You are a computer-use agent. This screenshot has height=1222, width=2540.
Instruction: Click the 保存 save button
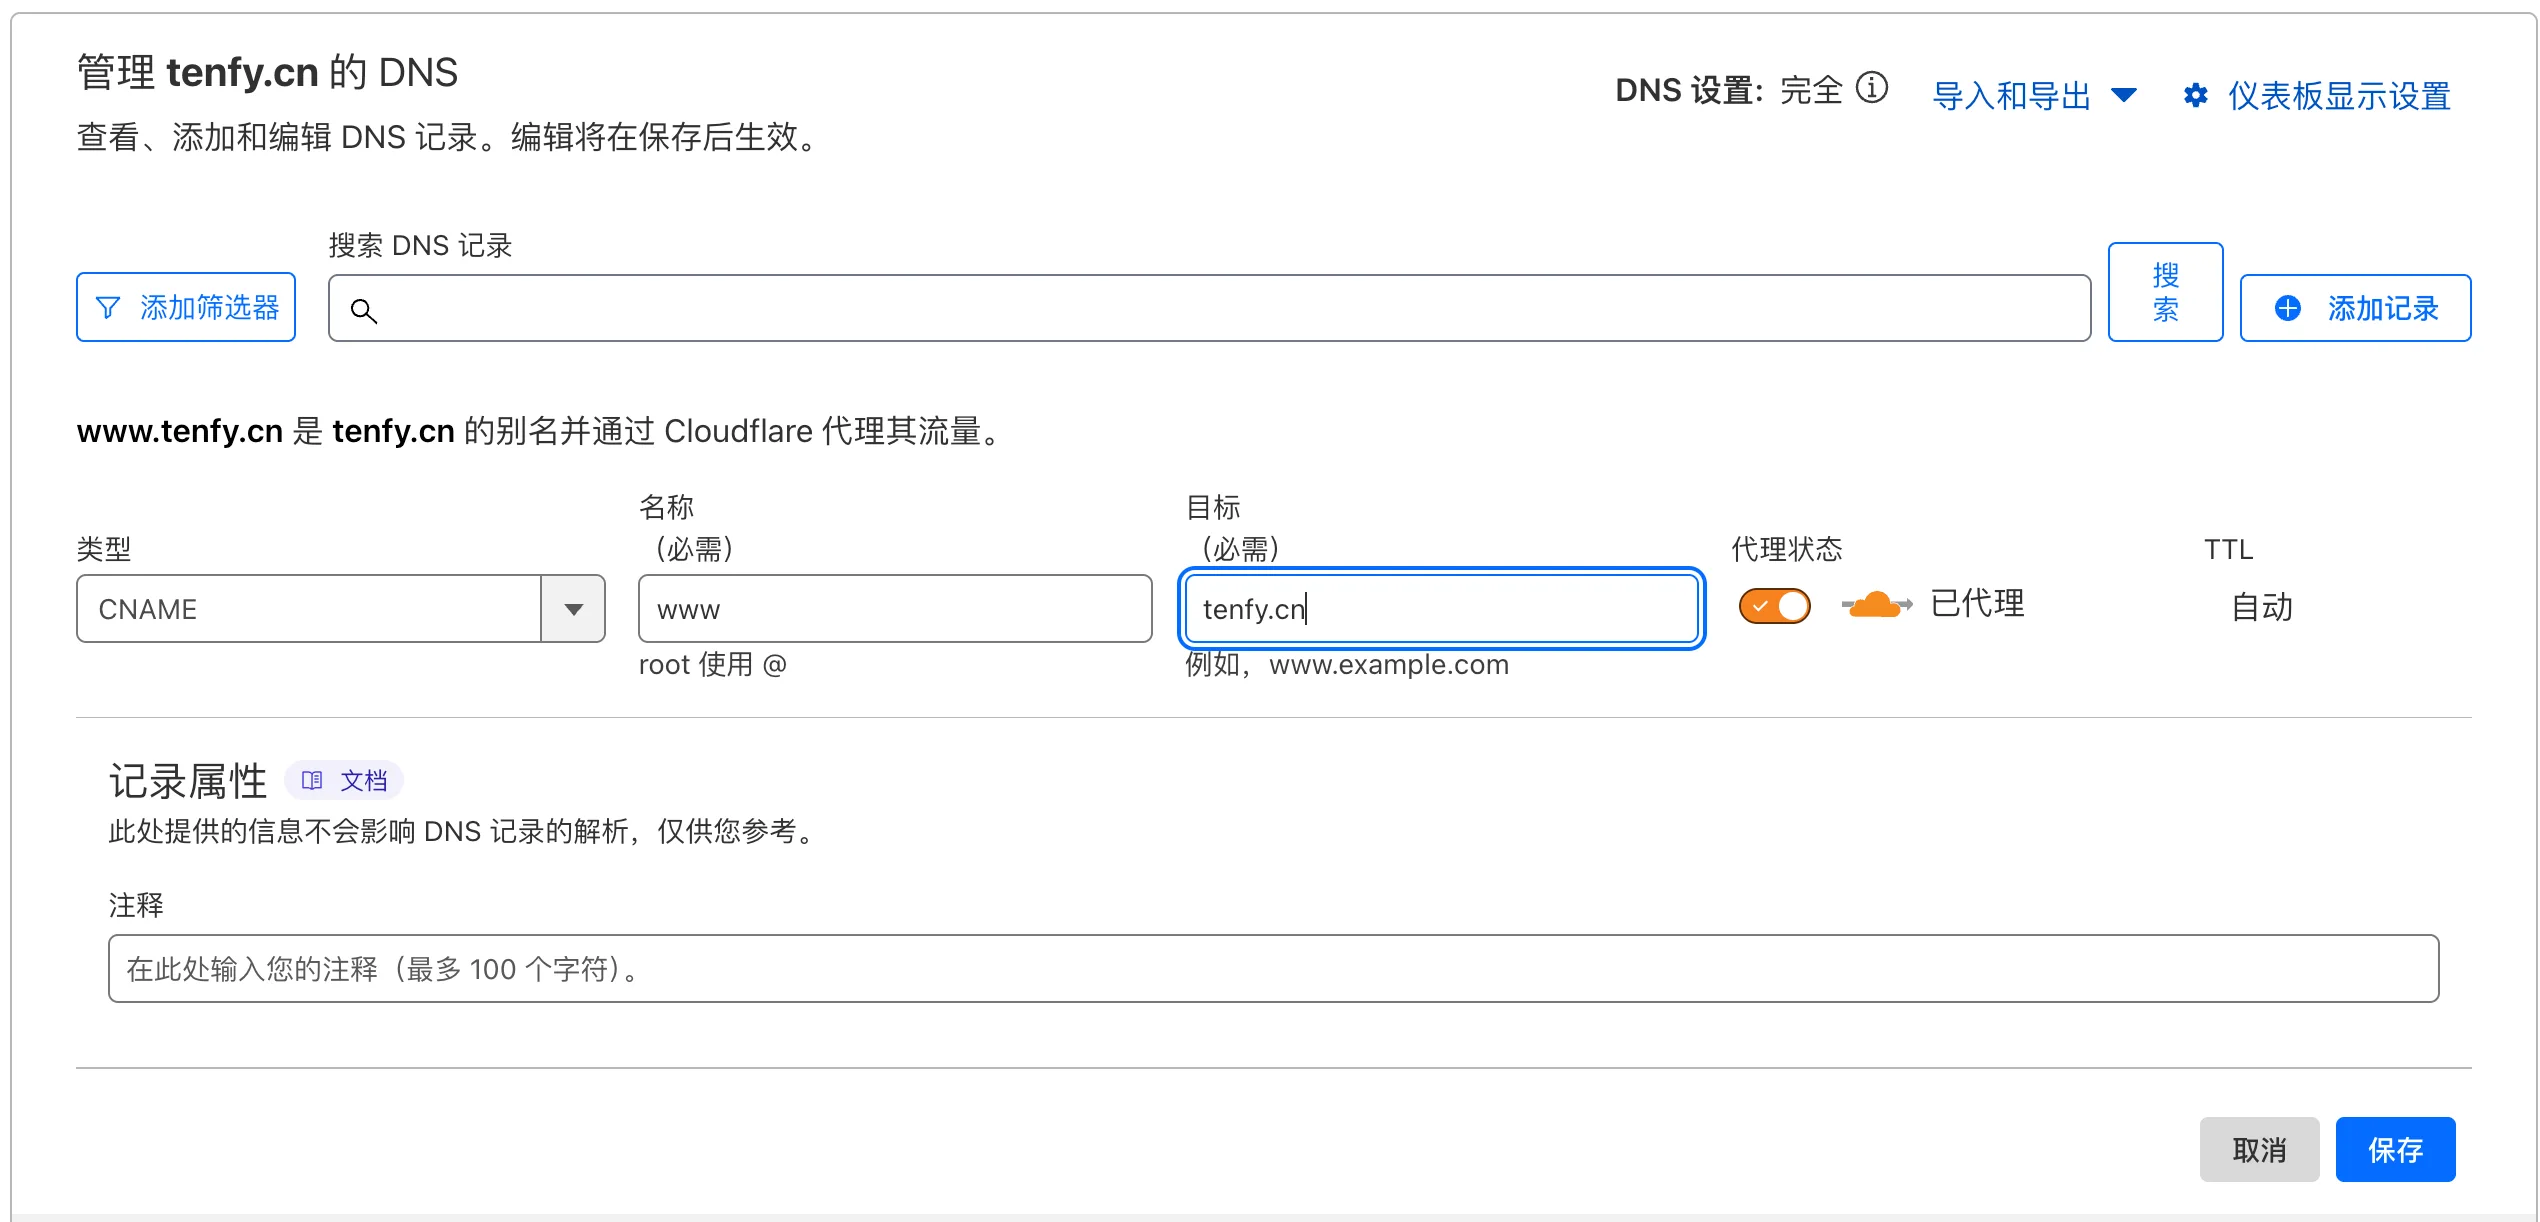point(2395,1149)
